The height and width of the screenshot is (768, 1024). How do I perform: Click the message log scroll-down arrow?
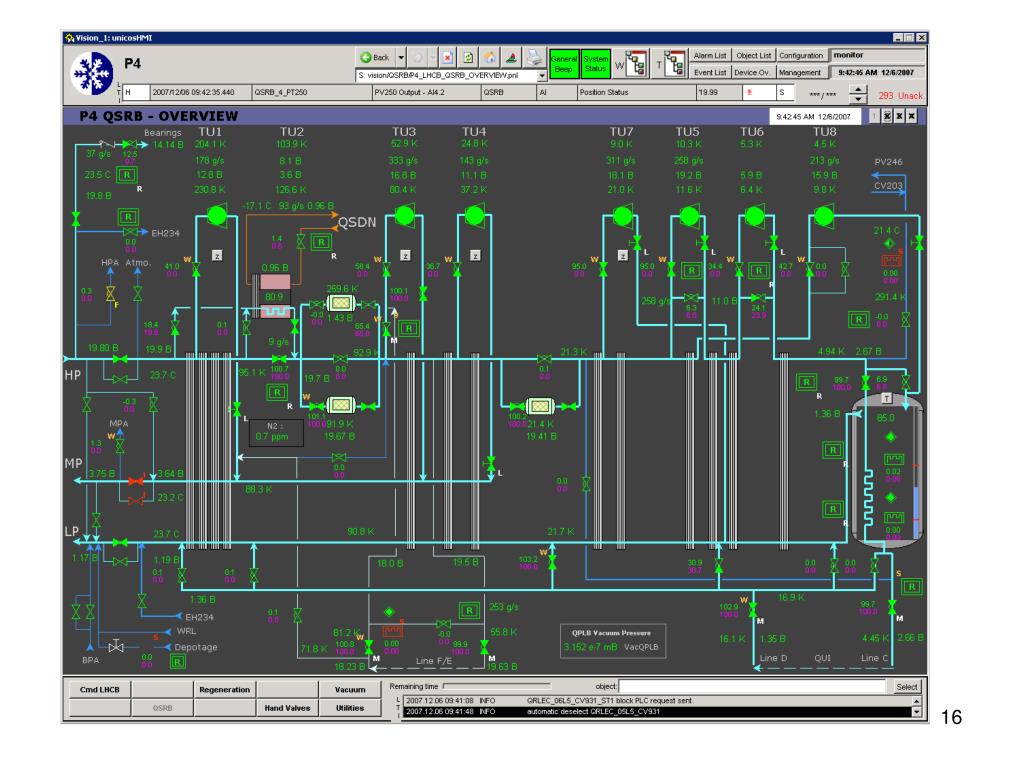click(x=916, y=712)
